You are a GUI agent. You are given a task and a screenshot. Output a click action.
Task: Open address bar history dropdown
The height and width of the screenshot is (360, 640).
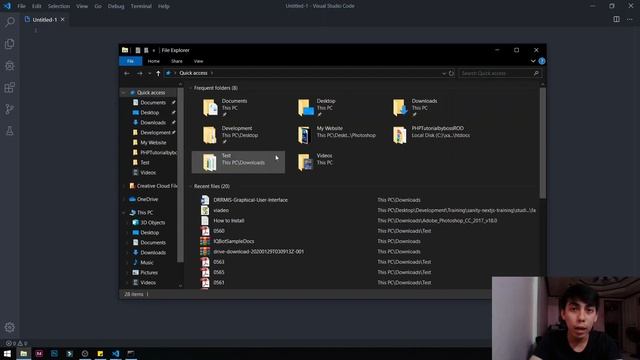coord(444,73)
